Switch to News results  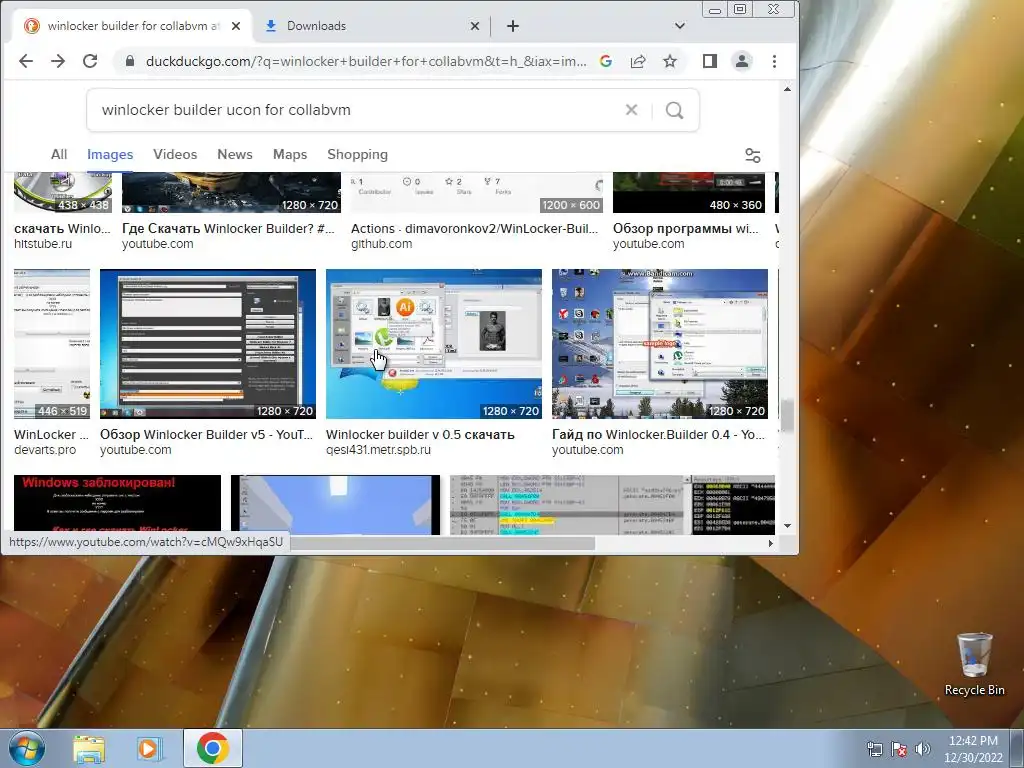[234, 155]
